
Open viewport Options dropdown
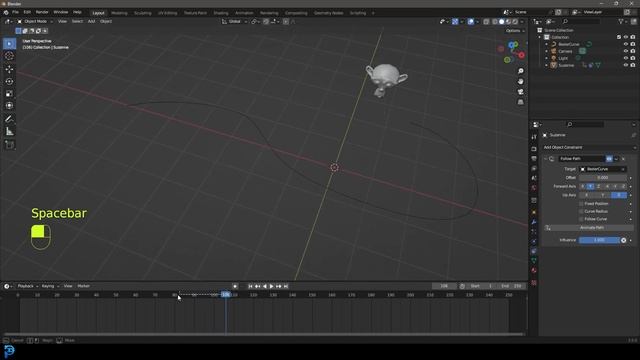tap(515, 31)
